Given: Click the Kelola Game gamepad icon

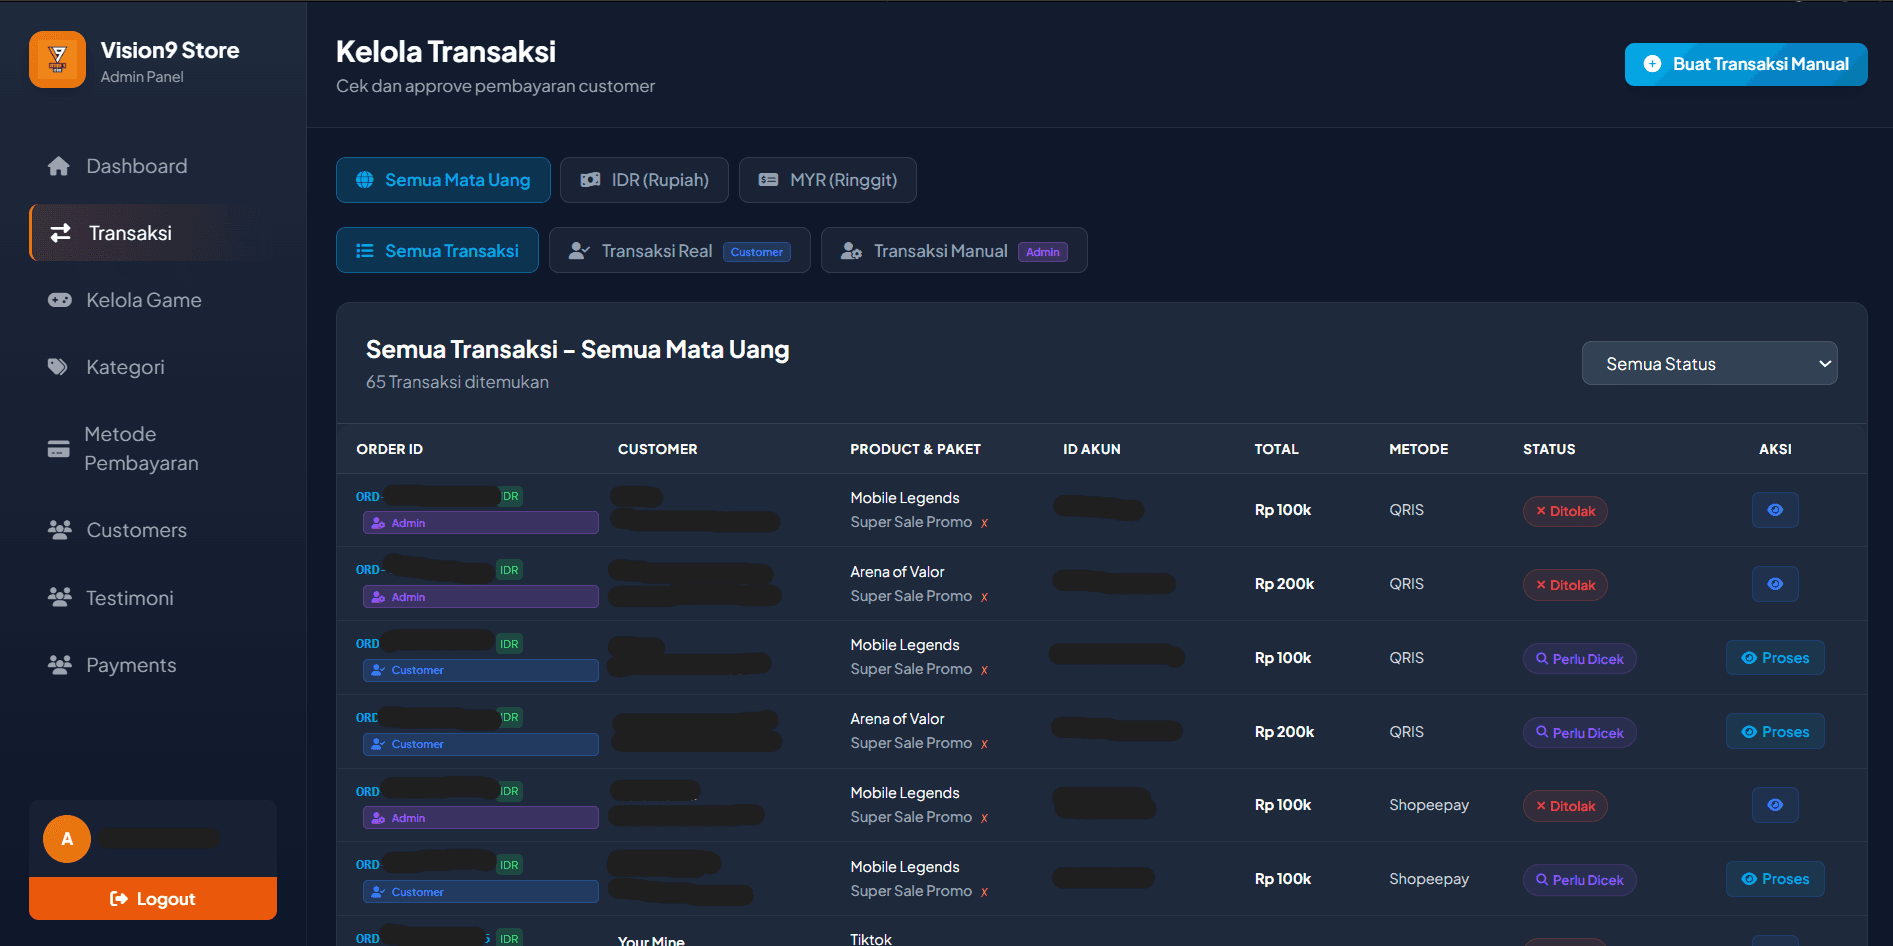Looking at the screenshot, I should point(60,300).
